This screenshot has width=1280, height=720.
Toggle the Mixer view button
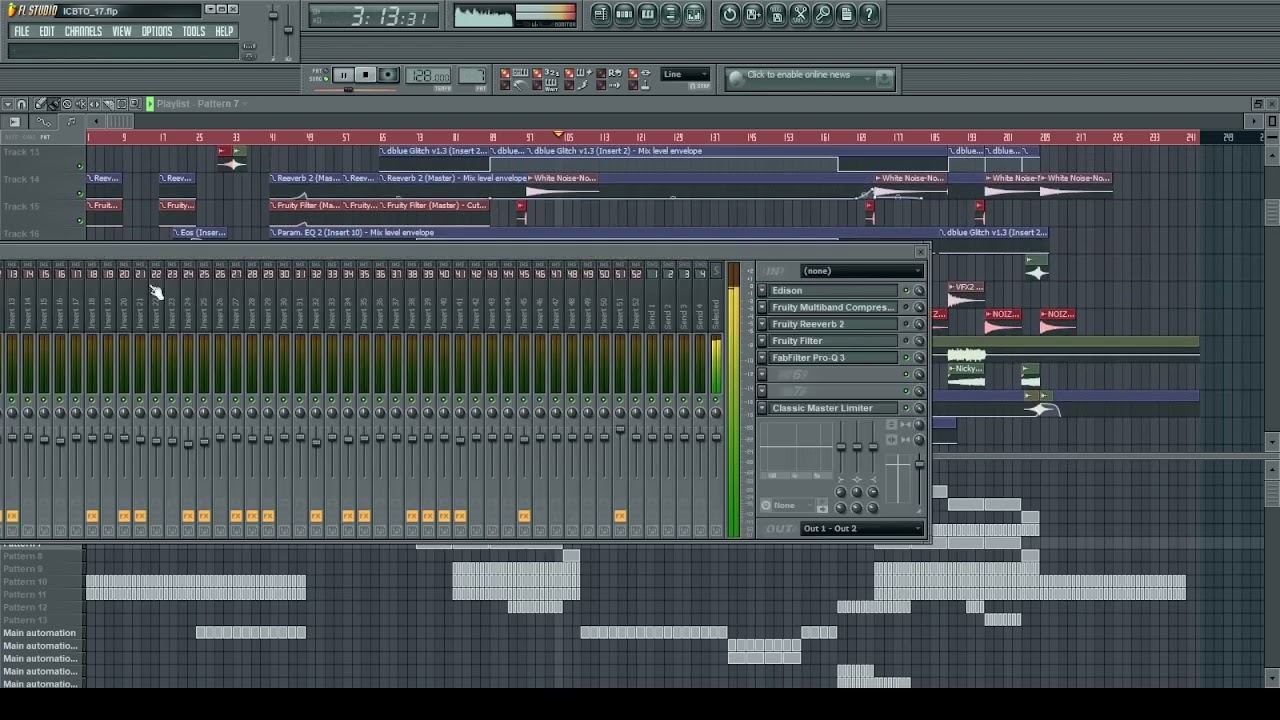[x=694, y=14]
